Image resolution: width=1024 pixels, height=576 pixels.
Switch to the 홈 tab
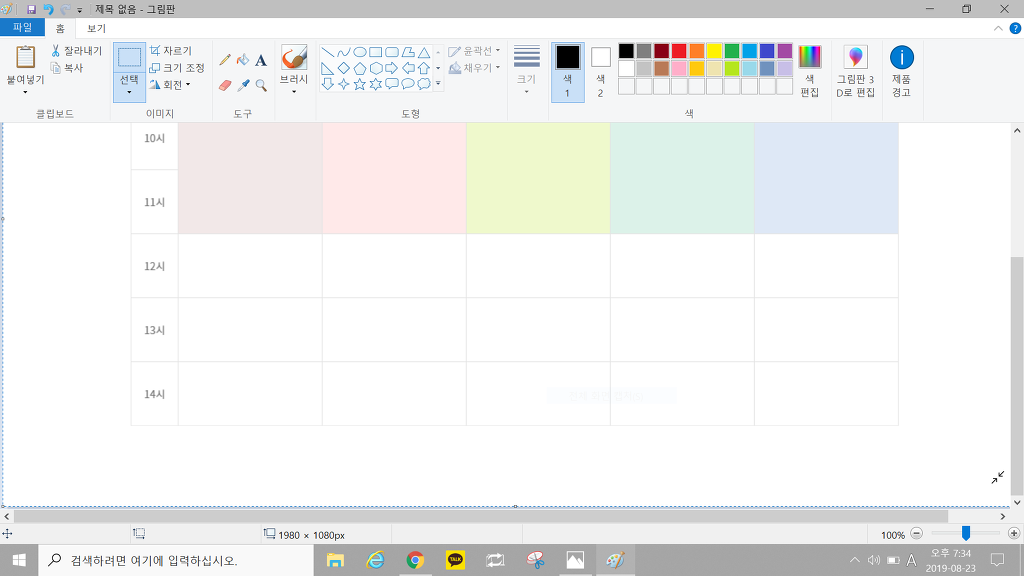[x=60, y=28]
